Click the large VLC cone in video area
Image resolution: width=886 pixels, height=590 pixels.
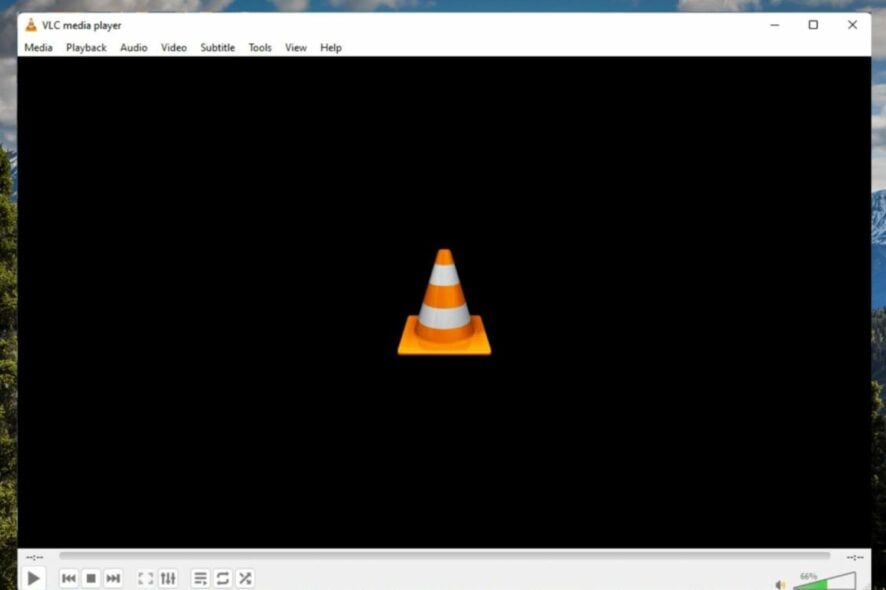point(444,302)
